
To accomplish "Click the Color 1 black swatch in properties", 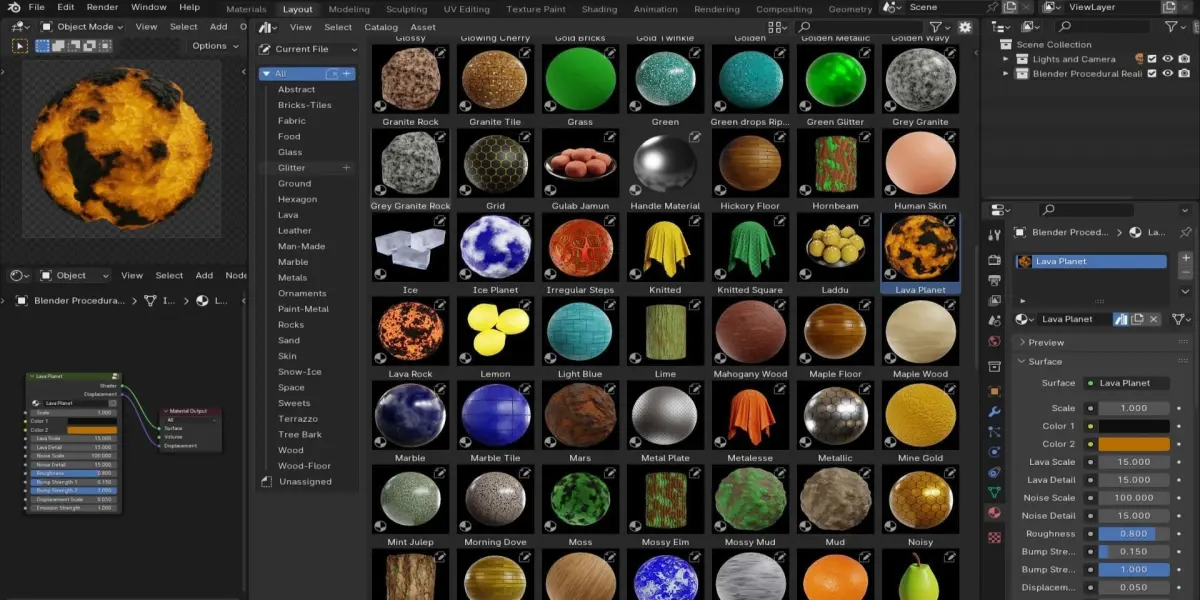I will point(1134,426).
